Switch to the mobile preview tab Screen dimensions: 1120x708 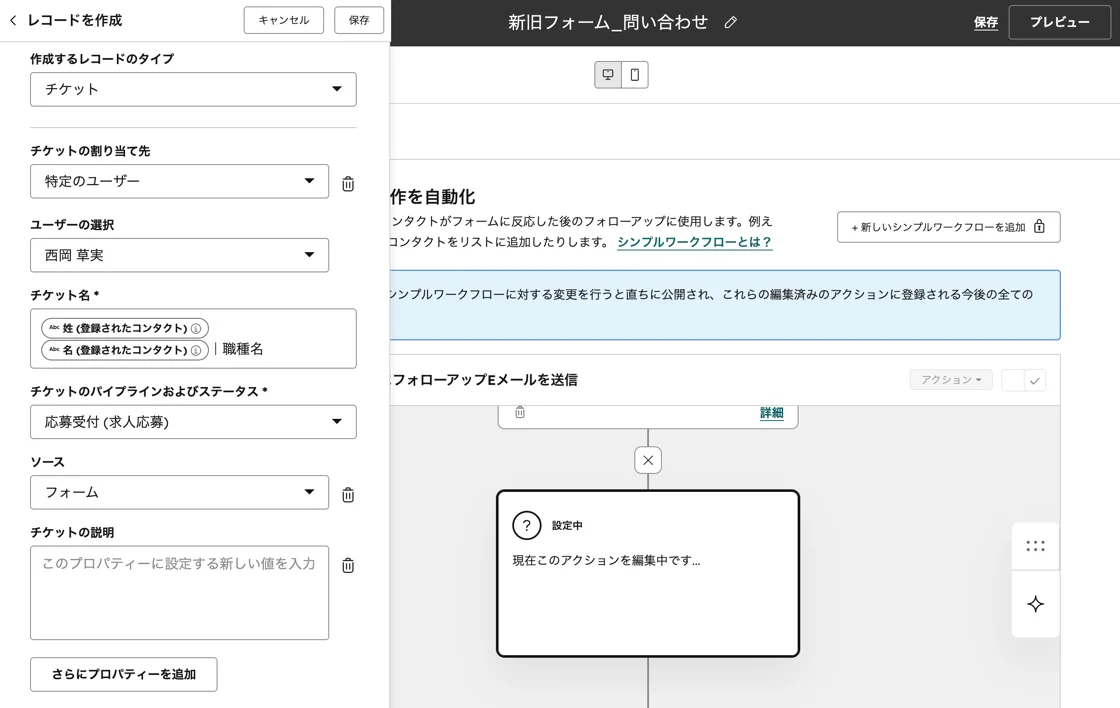pyautogui.click(x=634, y=74)
